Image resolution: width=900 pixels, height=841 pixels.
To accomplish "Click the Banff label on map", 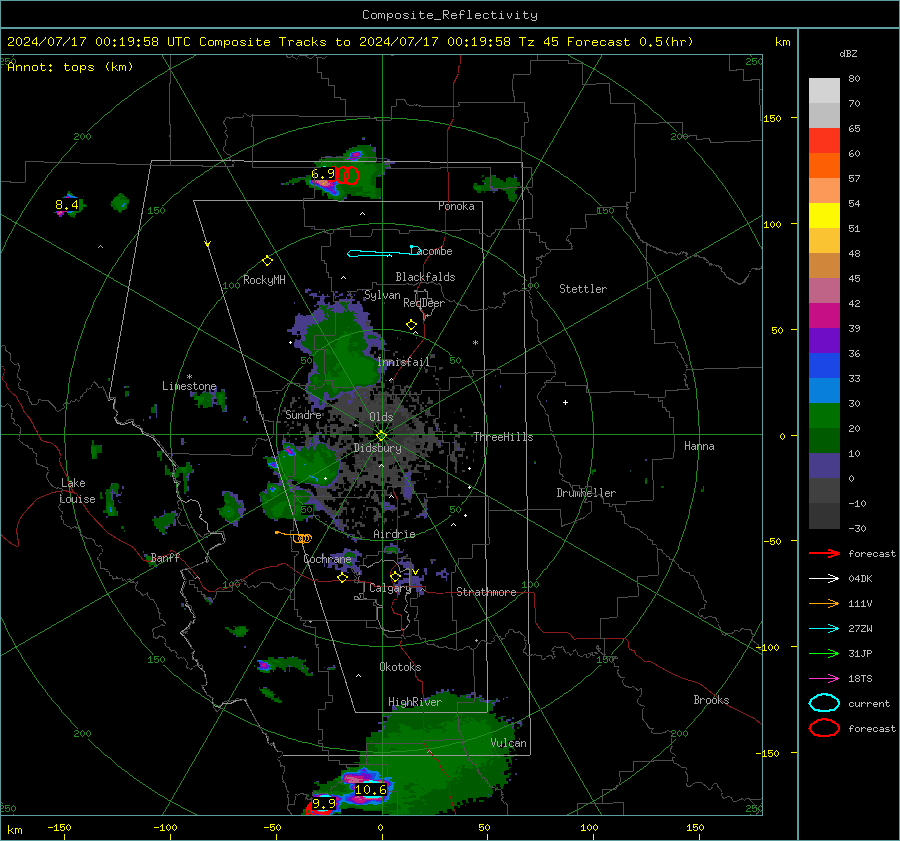I will [x=165, y=557].
